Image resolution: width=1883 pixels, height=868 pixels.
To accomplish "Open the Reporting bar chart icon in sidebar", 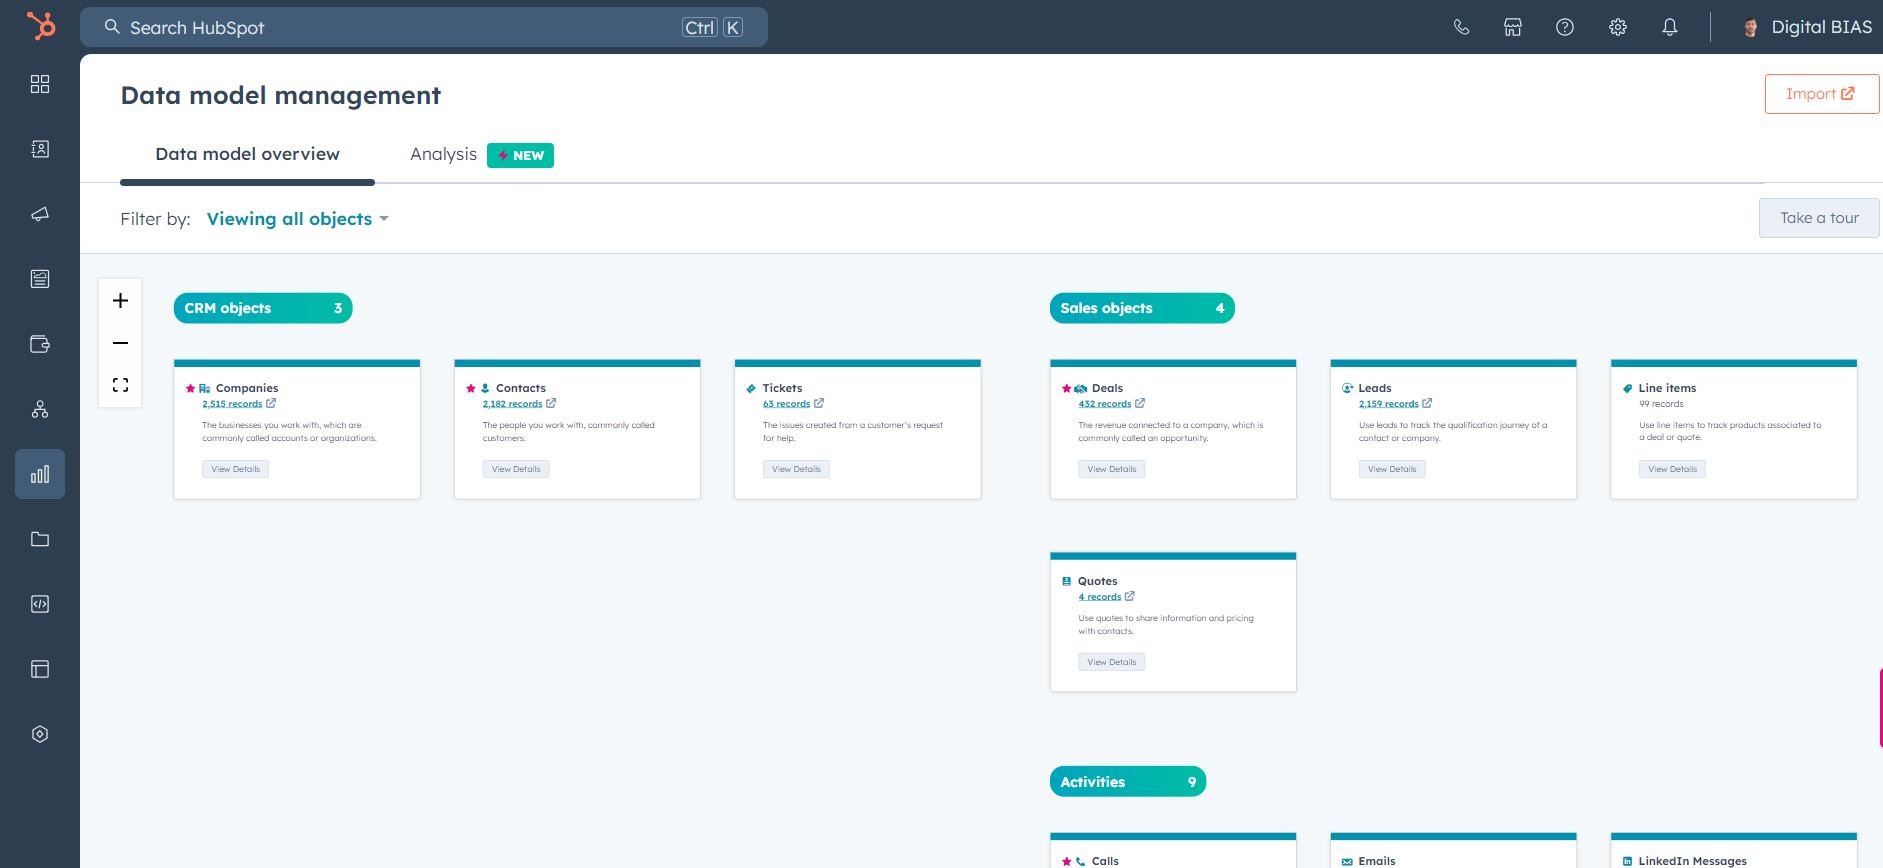I will [40, 474].
